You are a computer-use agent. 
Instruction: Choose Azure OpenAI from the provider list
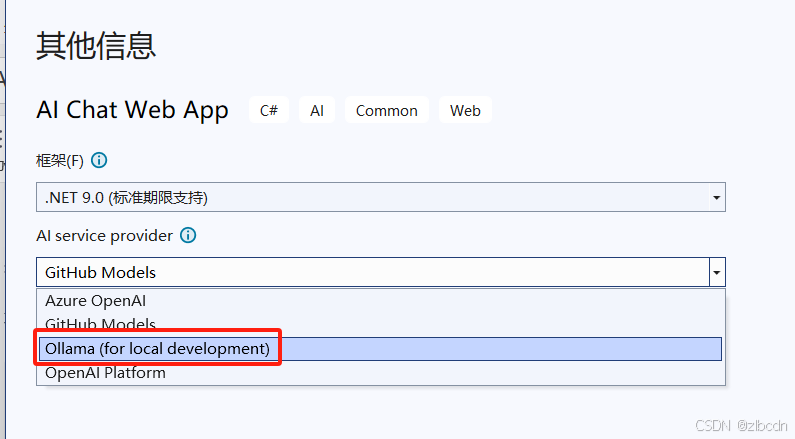pos(381,301)
